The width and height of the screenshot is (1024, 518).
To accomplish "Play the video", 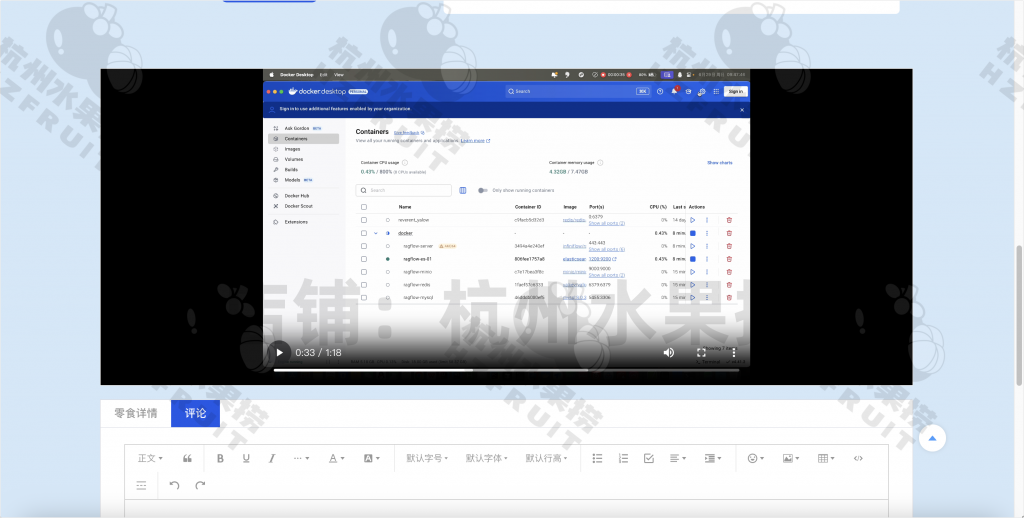I will 280,352.
